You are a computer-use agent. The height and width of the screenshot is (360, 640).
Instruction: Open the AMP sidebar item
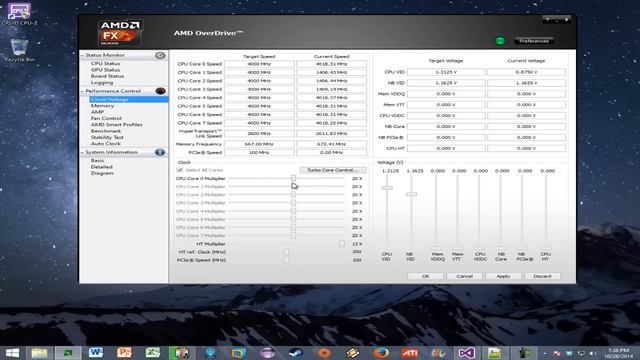click(97, 112)
